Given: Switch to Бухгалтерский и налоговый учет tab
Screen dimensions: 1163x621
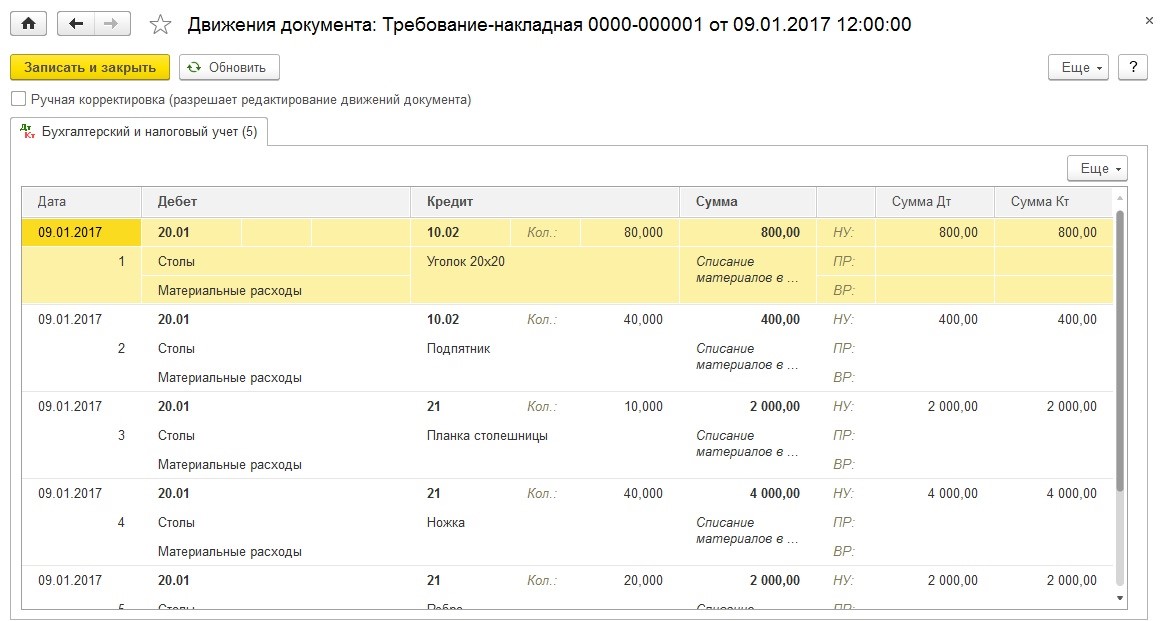Looking at the screenshot, I should click(x=139, y=132).
